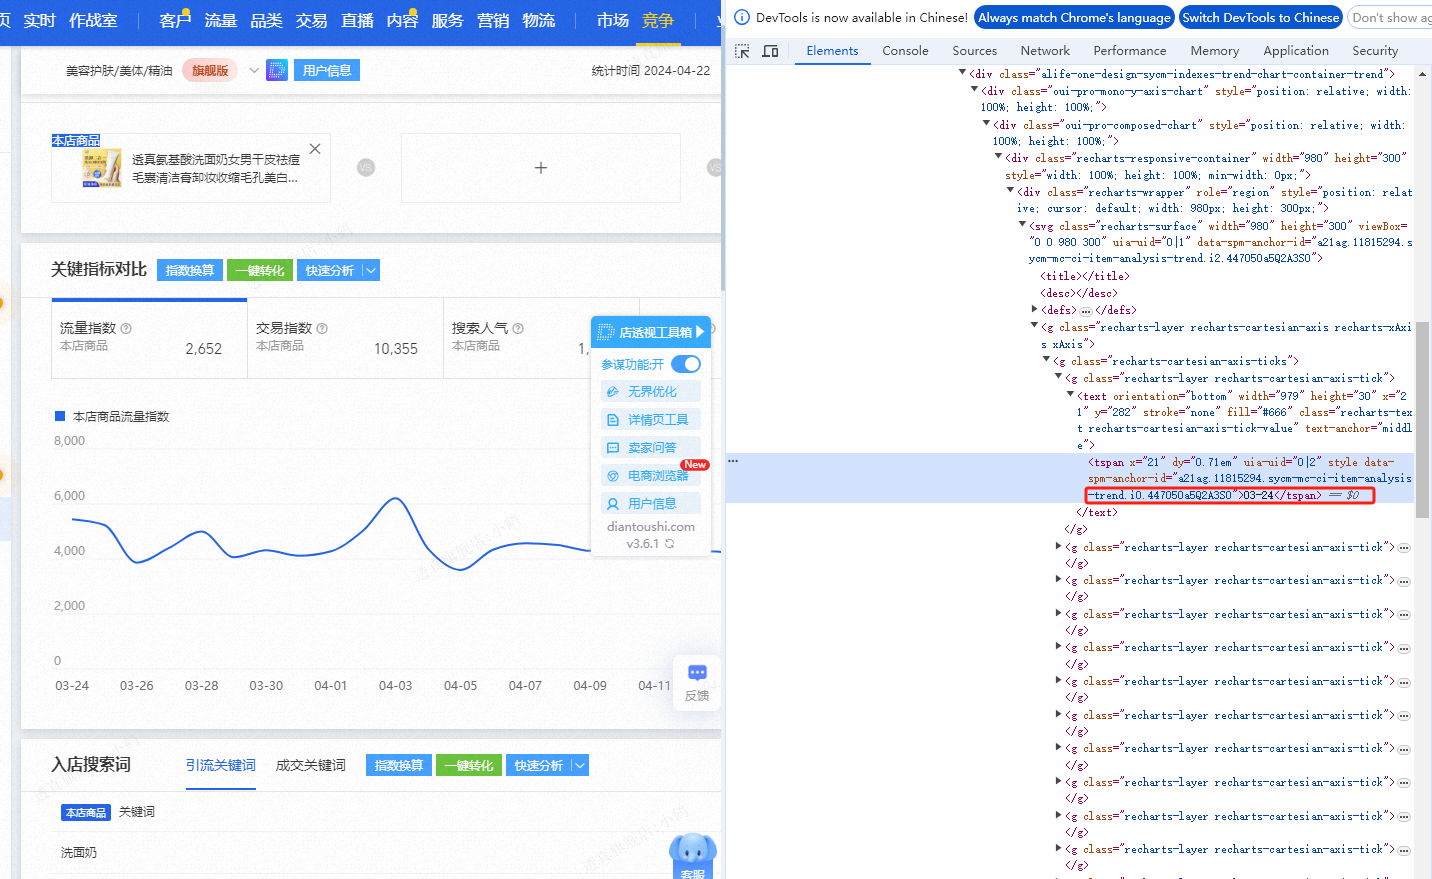Image resolution: width=1432 pixels, height=879 pixels.
Task: Click the help icon next to 流量指数
Action: click(x=126, y=329)
